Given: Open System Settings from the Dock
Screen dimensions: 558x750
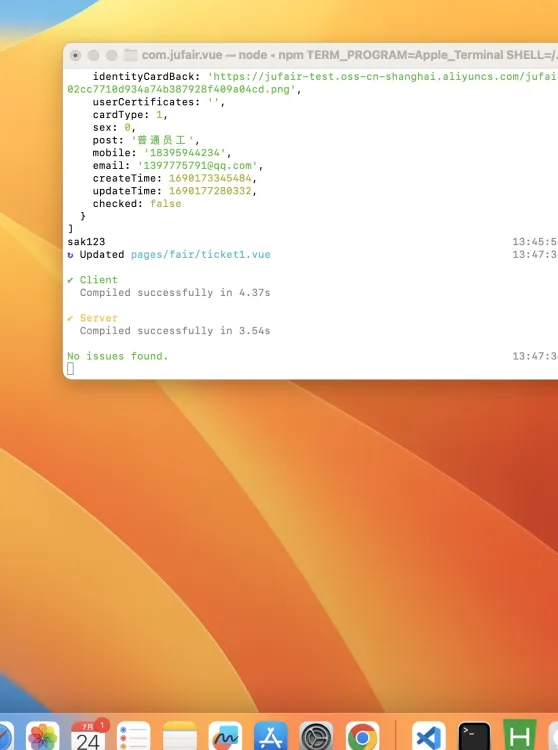Looking at the screenshot, I should [316, 736].
